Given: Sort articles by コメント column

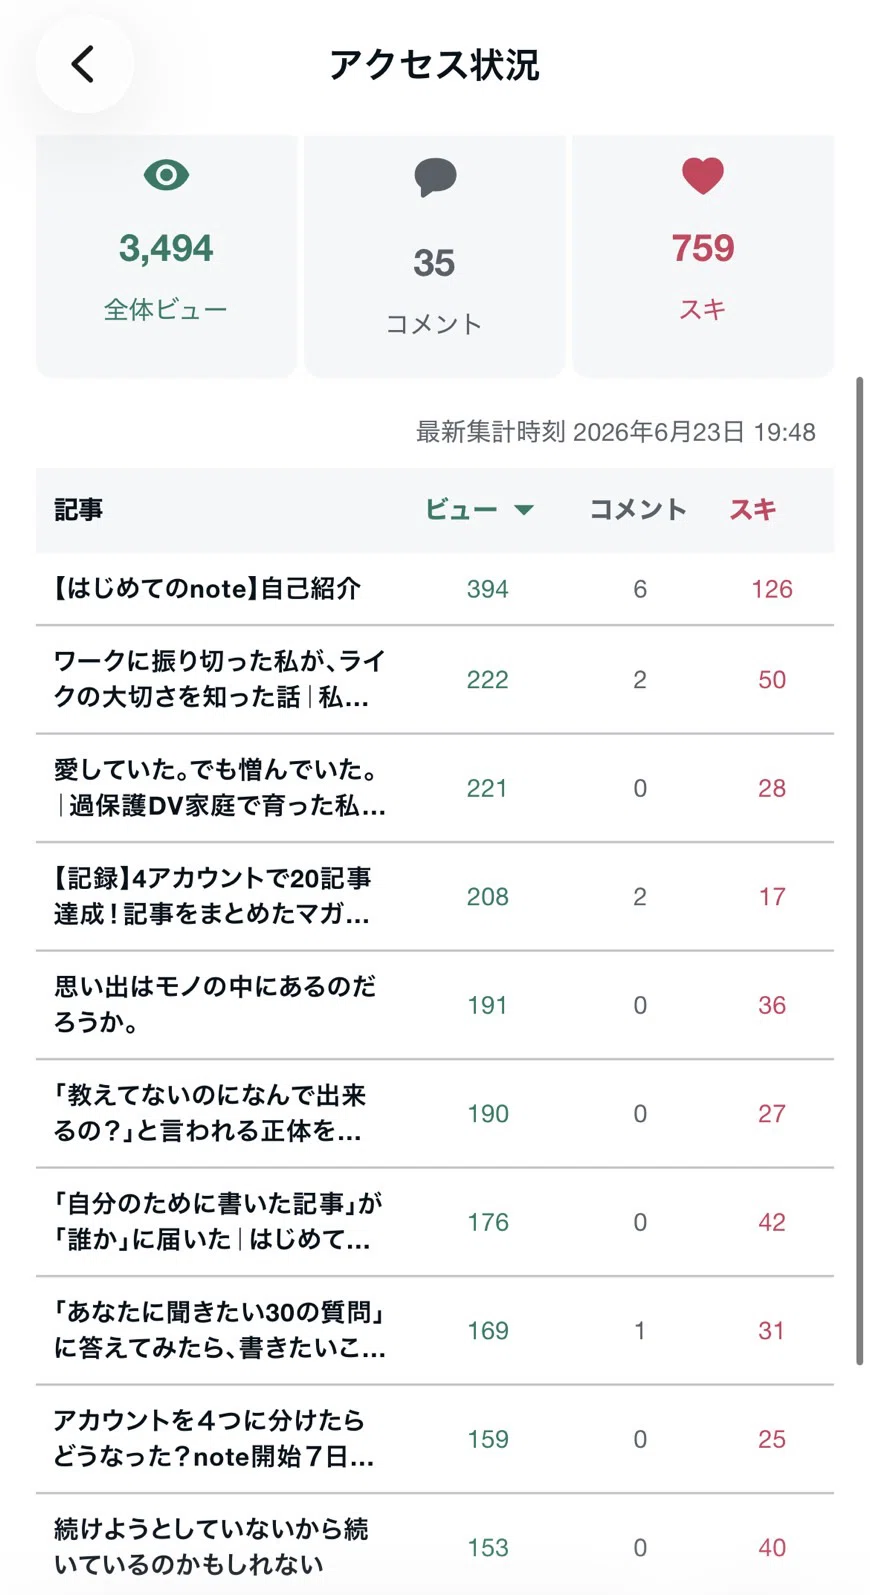Looking at the screenshot, I should tap(638, 510).
